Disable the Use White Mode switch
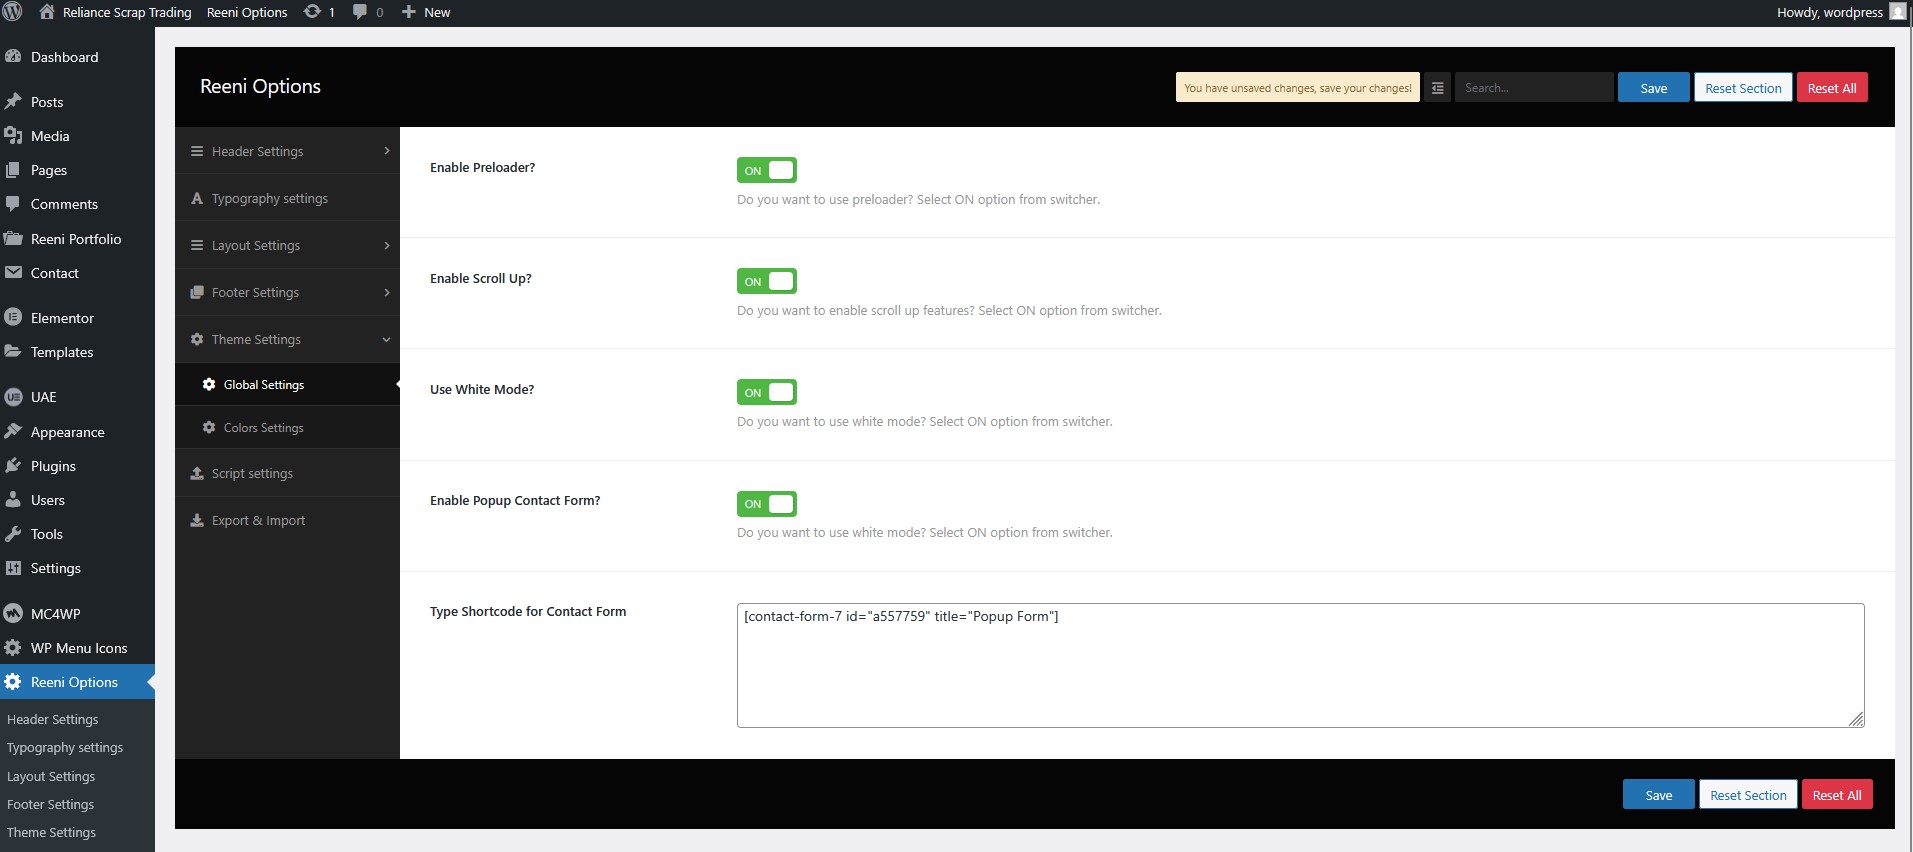 point(766,392)
